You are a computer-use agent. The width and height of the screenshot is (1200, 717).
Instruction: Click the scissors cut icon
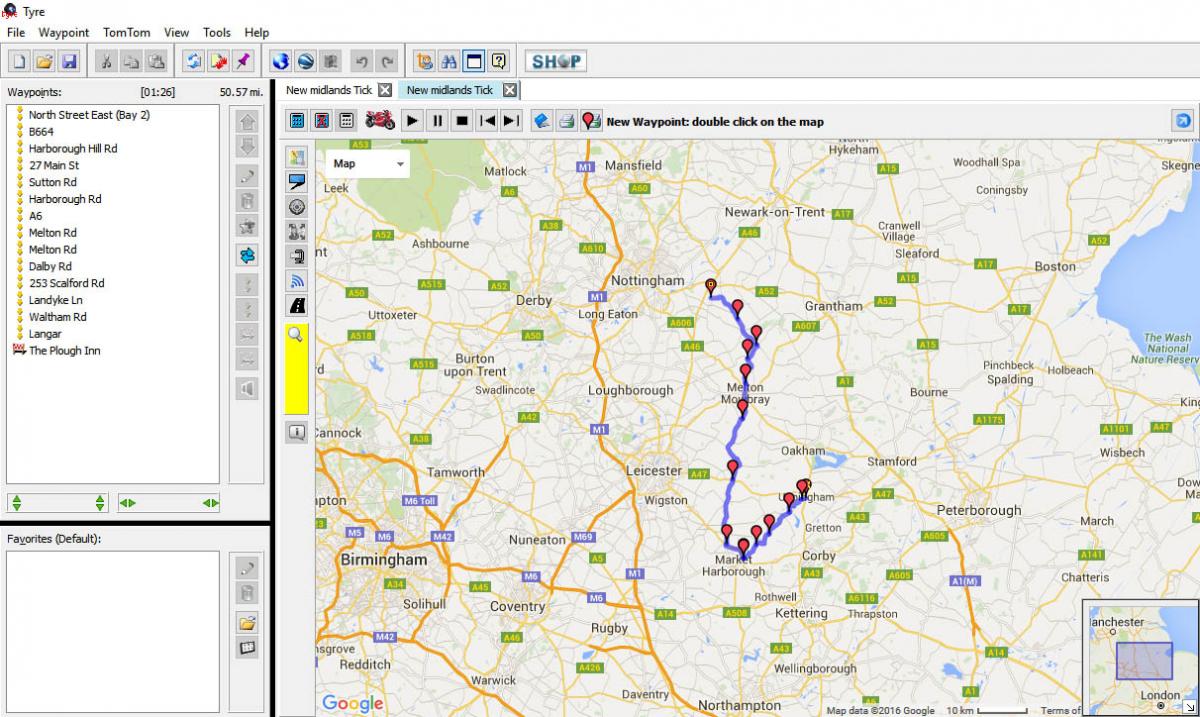tap(105, 61)
